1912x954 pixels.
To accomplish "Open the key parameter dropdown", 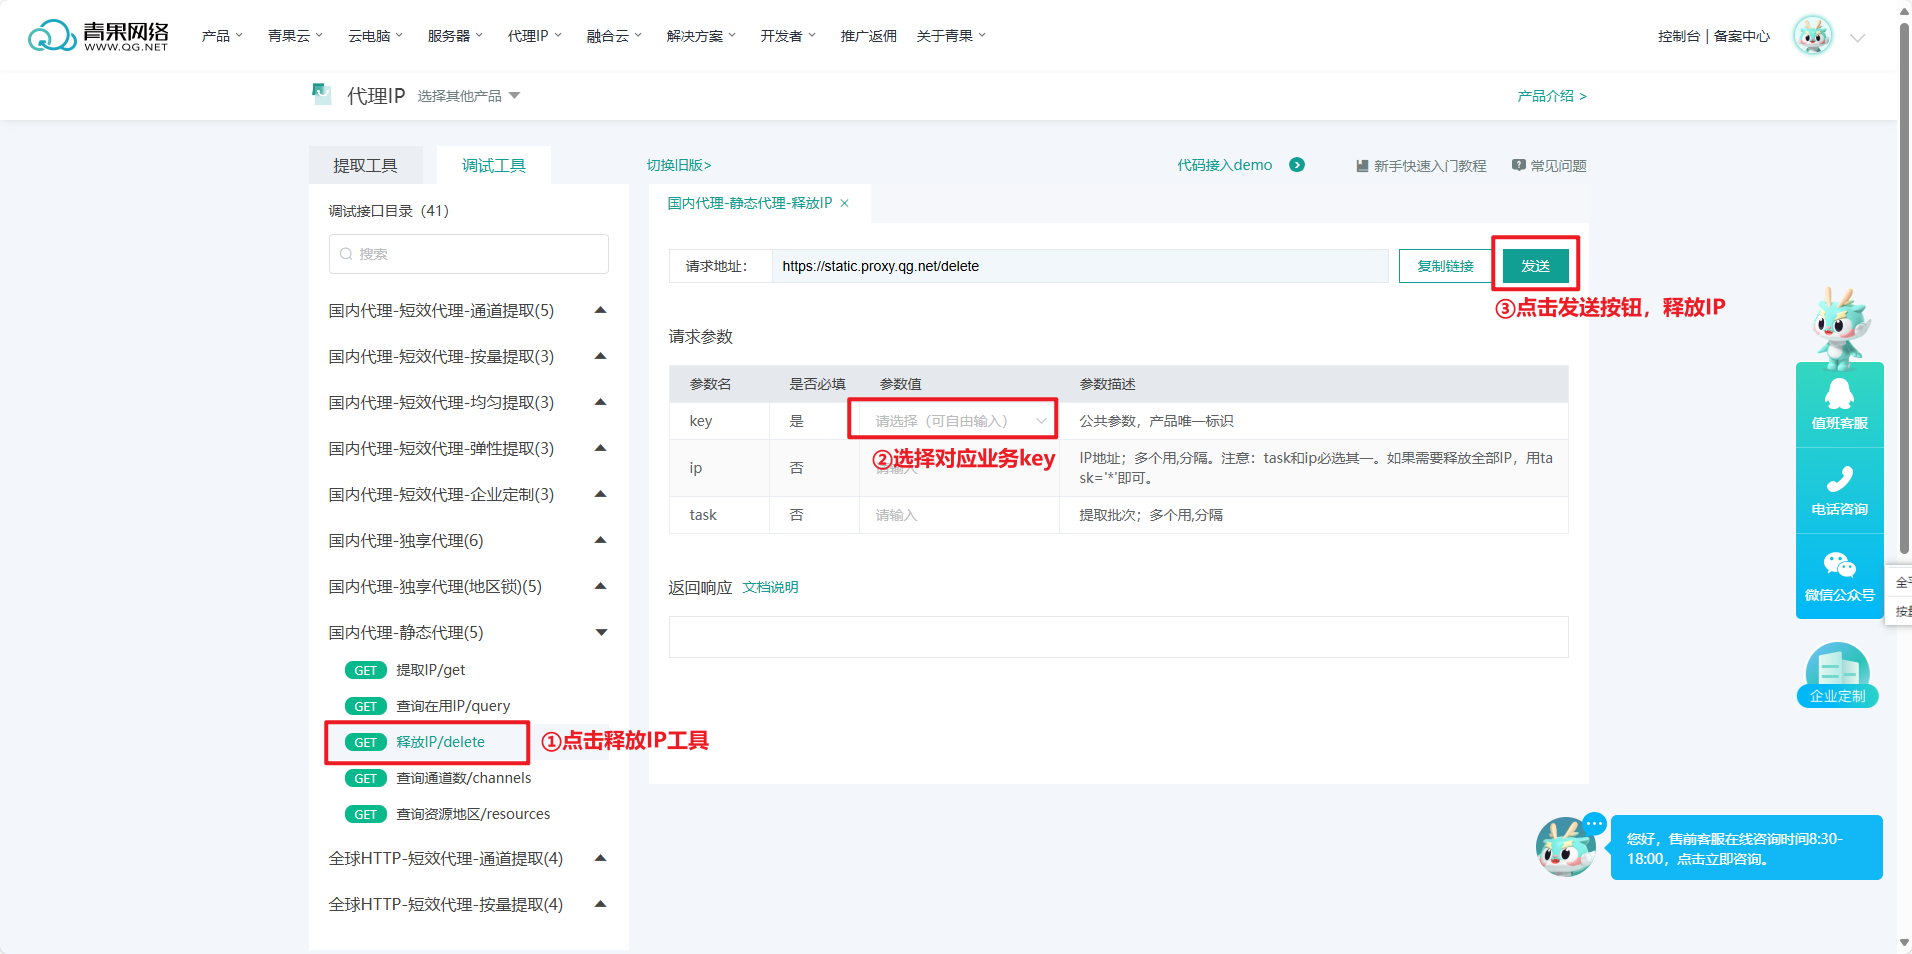I will point(957,421).
